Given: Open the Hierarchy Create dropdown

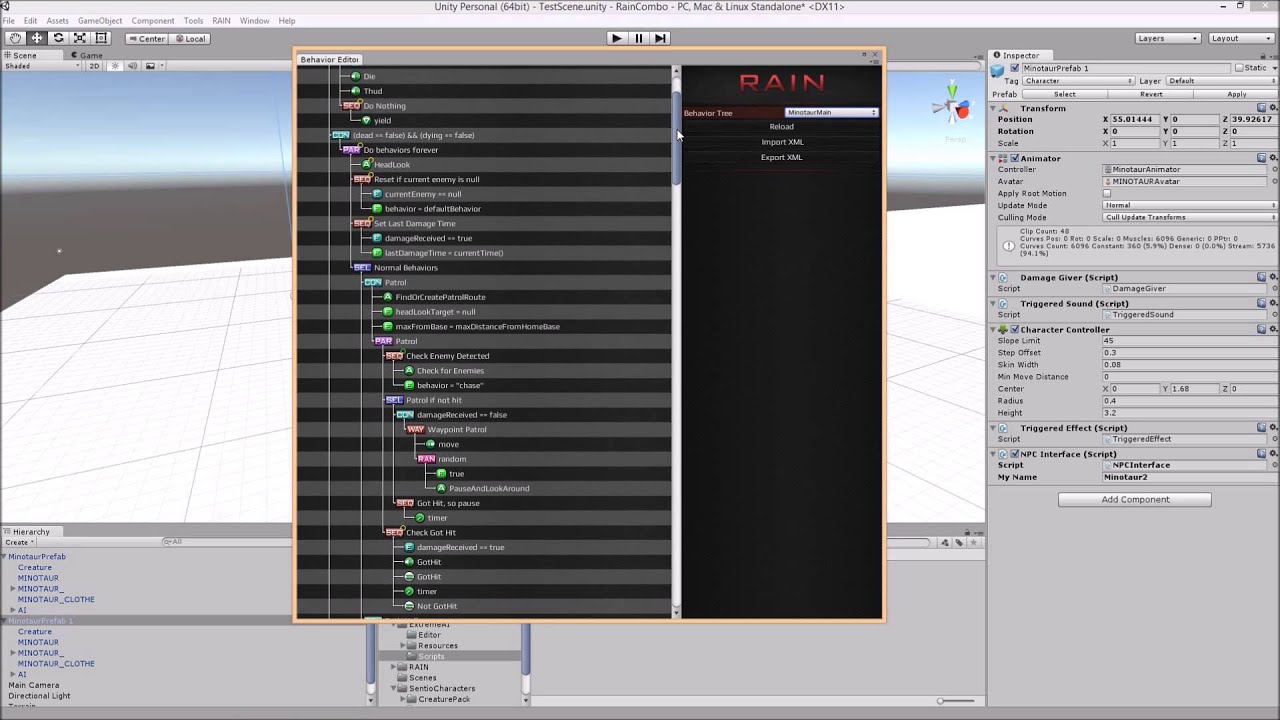Looking at the screenshot, I should (19, 542).
